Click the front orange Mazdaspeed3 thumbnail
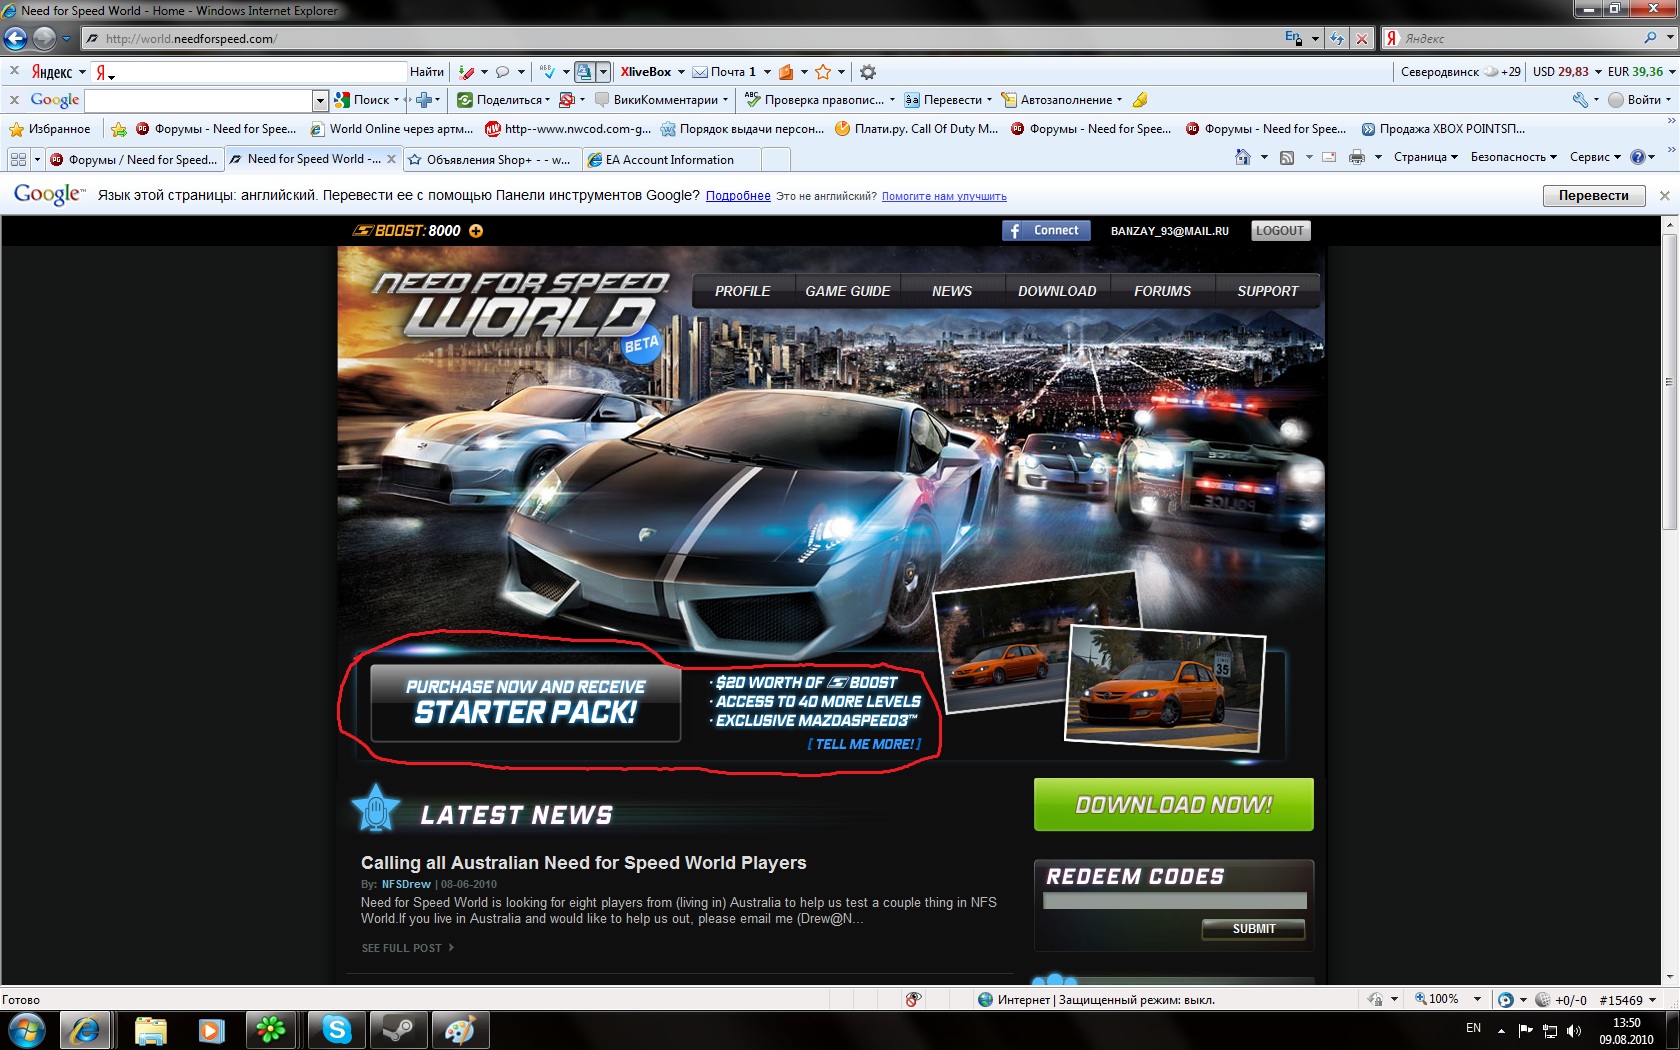 [x=1165, y=688]
